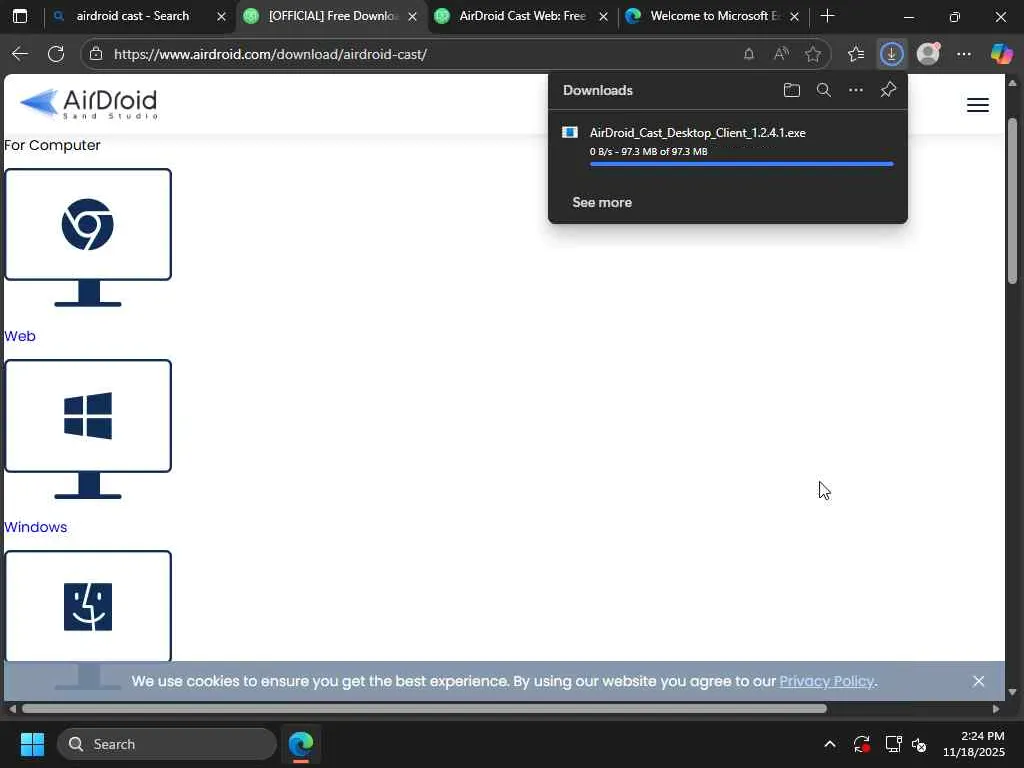Open Read aloud icon in address bar
Screen dimensions: 1024x768
[781, 54]
